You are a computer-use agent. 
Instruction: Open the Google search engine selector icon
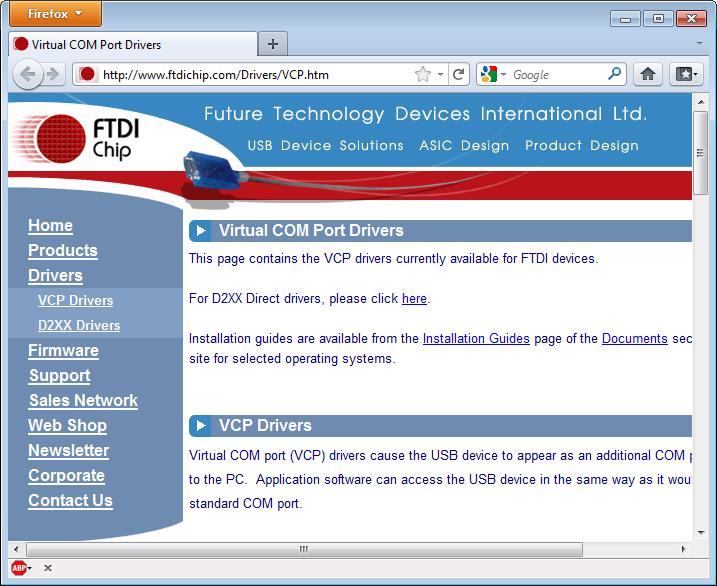pyautogui.click(x=489, y=74)
